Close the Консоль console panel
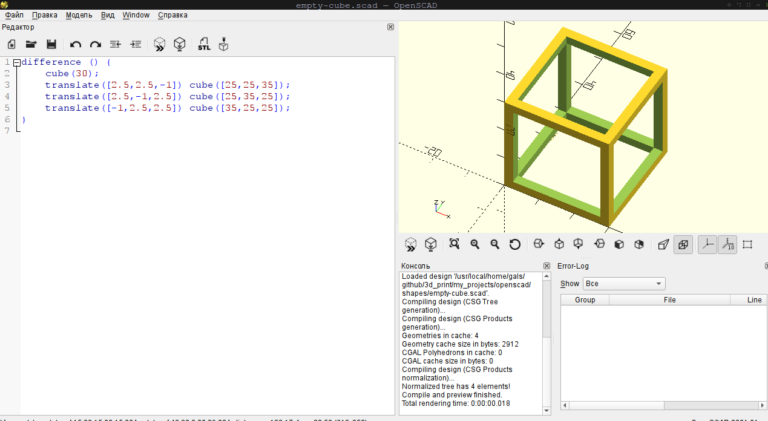This screenshot has height=421, width=768. click(x=547, y=266)
